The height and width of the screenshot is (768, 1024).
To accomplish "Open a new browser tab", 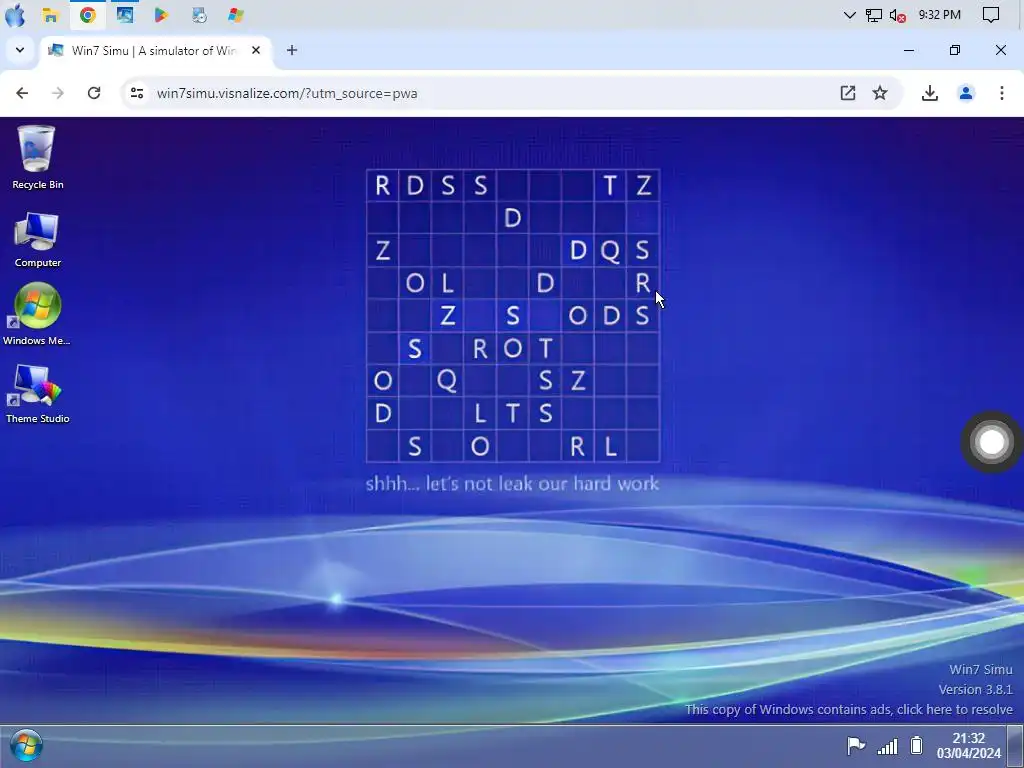I will [292, 50].
